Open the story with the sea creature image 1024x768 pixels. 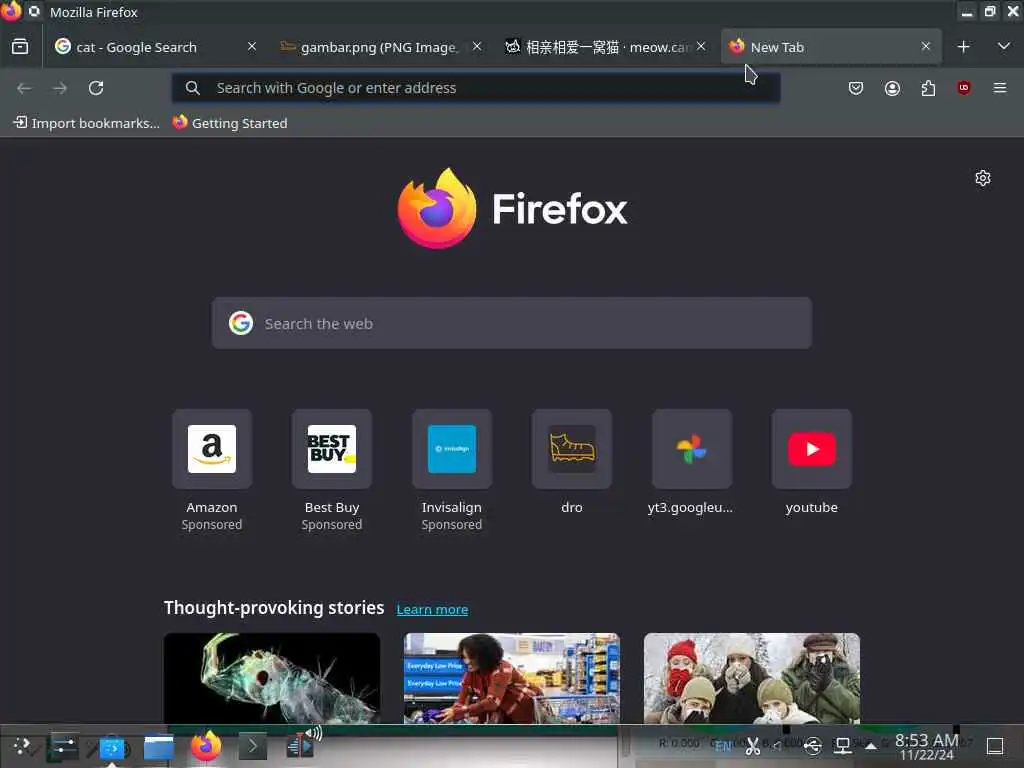[x=272, y=678]
